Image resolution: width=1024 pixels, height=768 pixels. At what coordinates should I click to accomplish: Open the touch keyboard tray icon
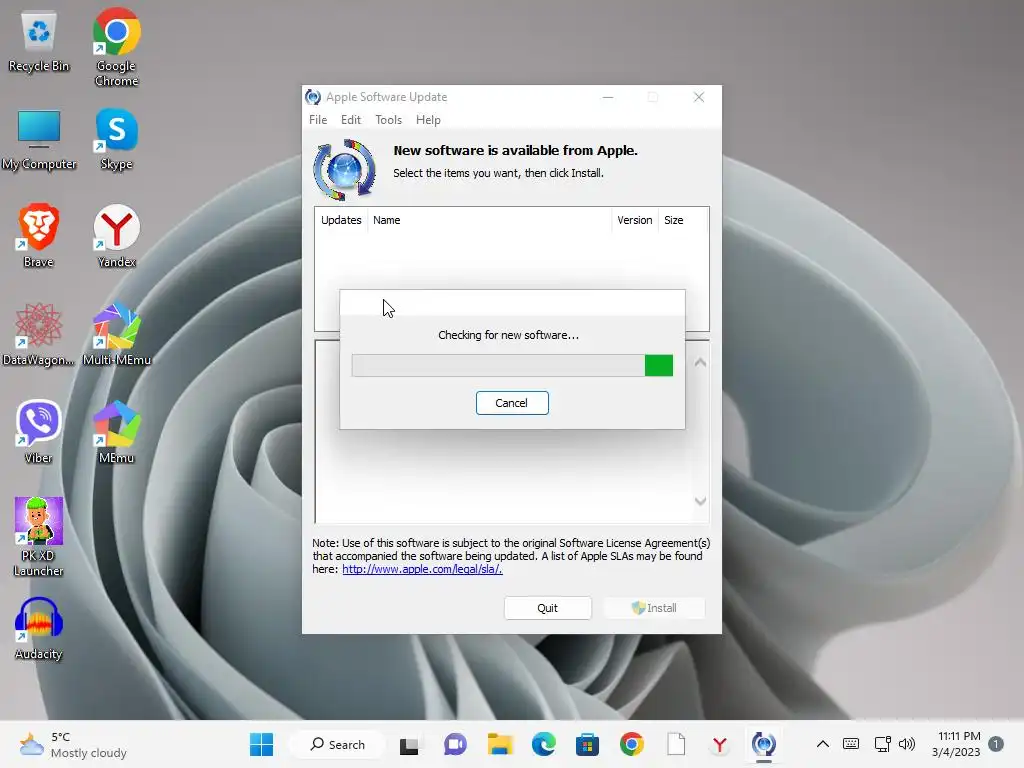[851, 744]
